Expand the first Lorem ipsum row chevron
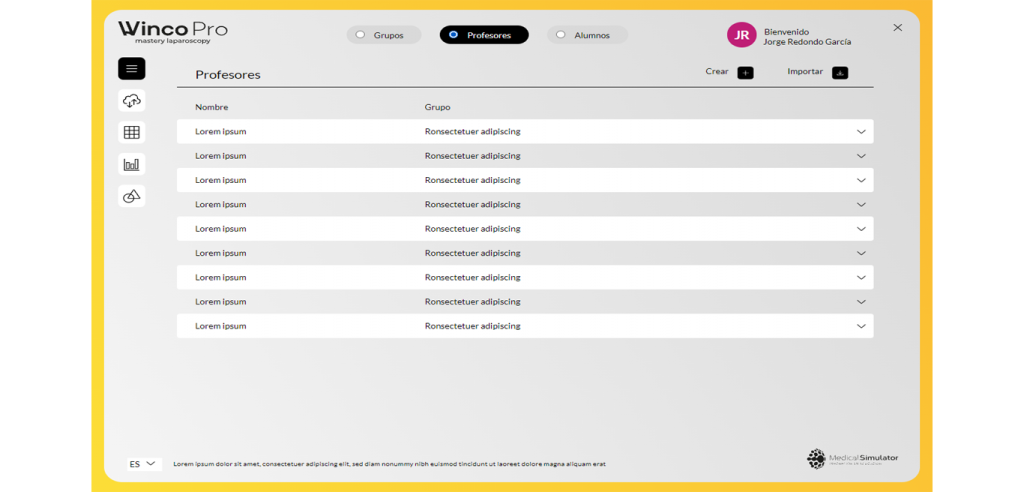Image resolution: width=1024 pixels, height=492 pixels. click(861, 132)
